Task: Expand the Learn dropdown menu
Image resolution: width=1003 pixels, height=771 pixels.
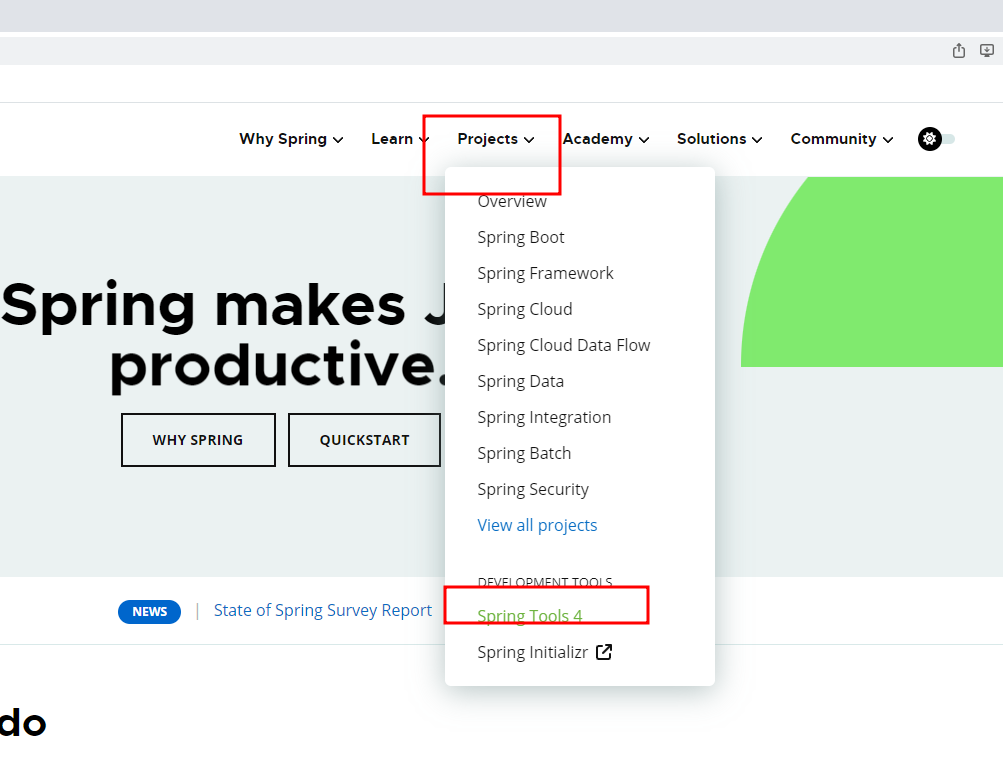Action: coord(400,139)
